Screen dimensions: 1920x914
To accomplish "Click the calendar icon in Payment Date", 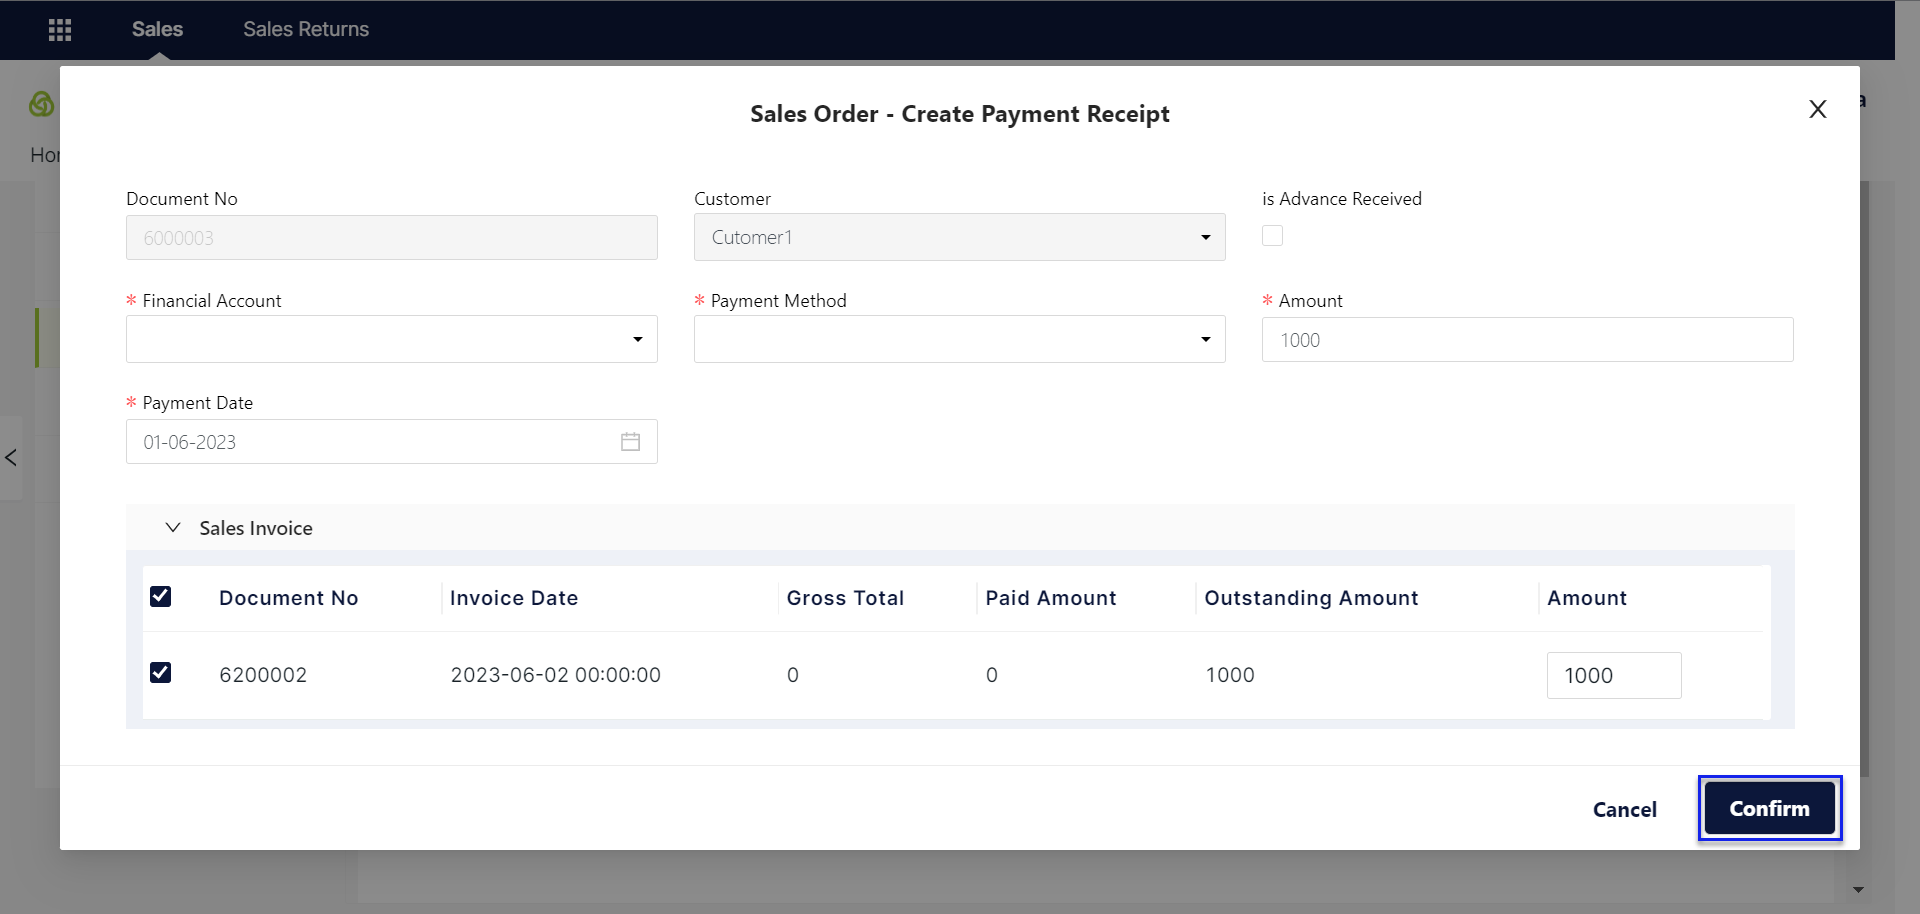I will [x=630, y=442].
